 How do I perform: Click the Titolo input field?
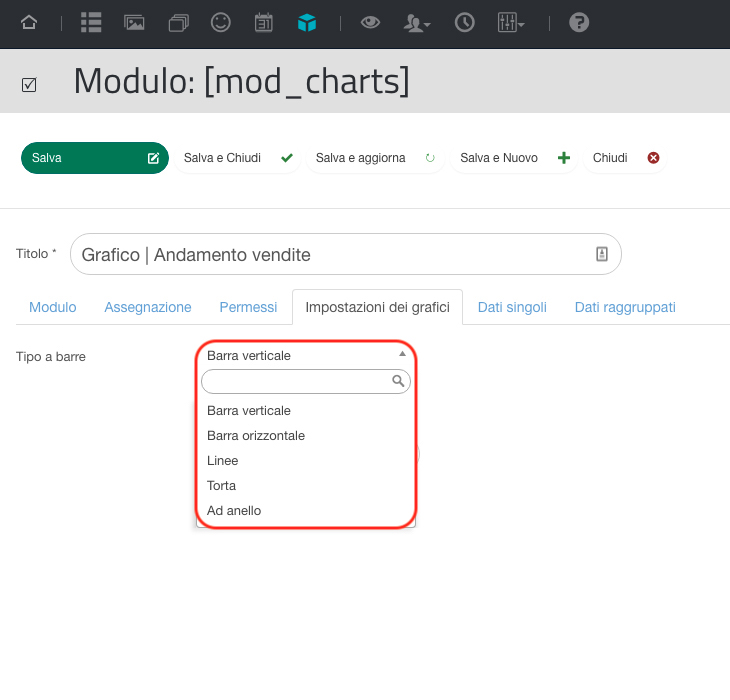pos(345,254)
